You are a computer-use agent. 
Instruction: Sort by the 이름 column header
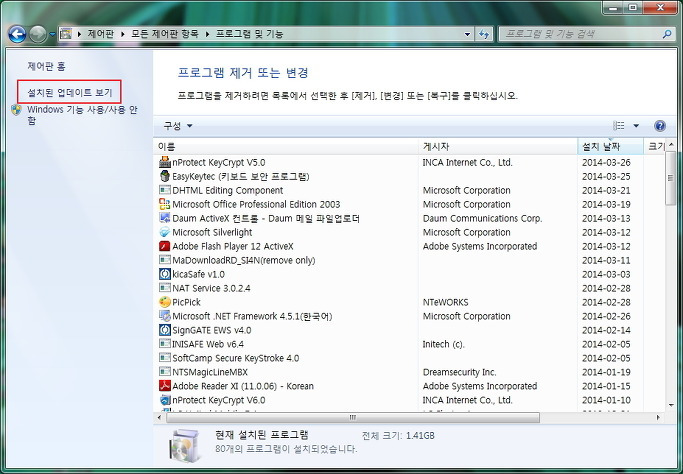286,146
